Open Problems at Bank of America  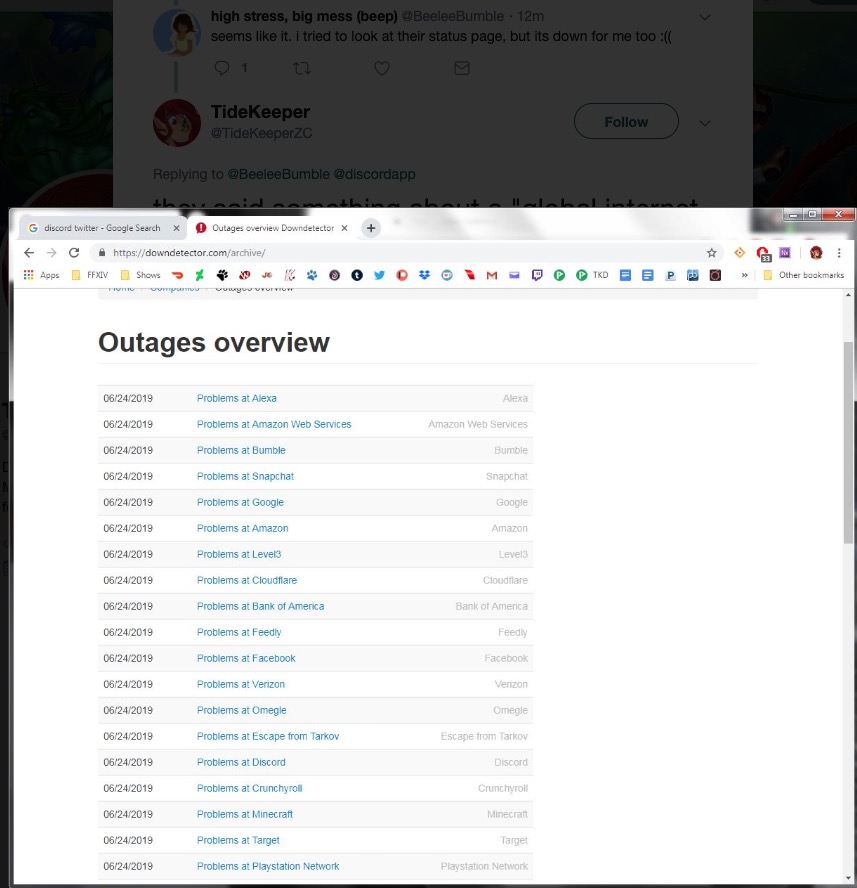point(261,606)
